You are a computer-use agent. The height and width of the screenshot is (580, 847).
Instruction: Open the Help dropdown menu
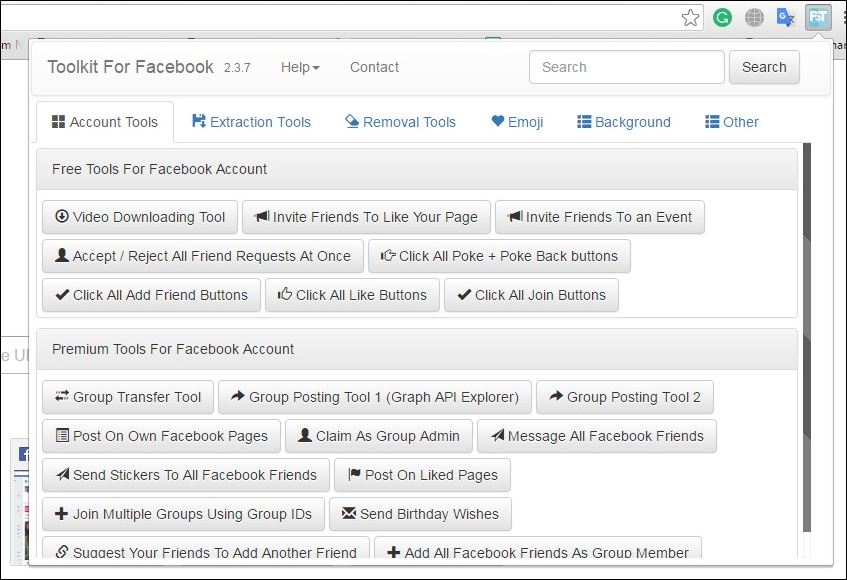click(300, 68)
